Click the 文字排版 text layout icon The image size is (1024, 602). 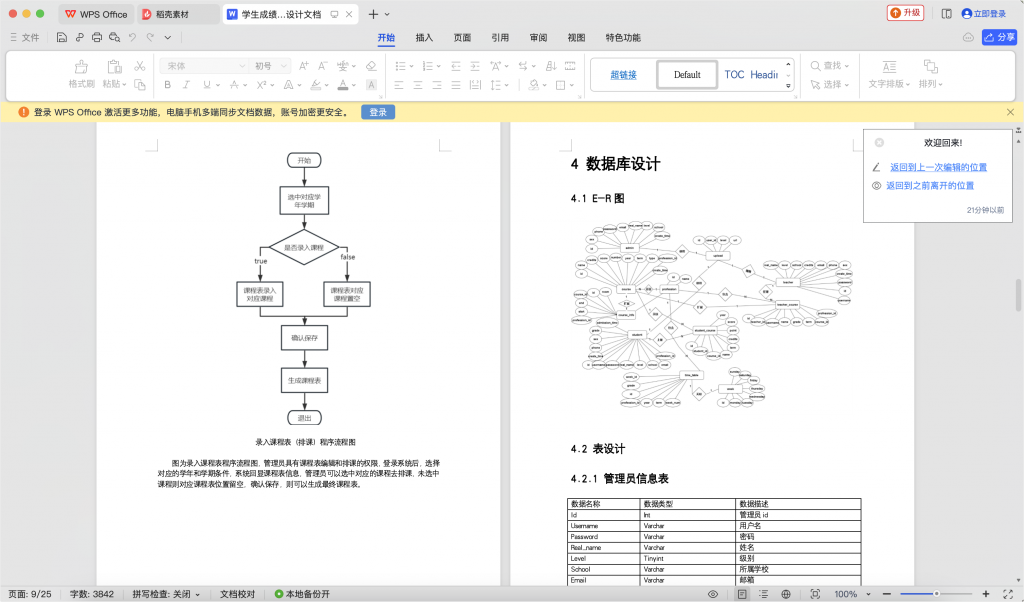click(x=889, y=75)
